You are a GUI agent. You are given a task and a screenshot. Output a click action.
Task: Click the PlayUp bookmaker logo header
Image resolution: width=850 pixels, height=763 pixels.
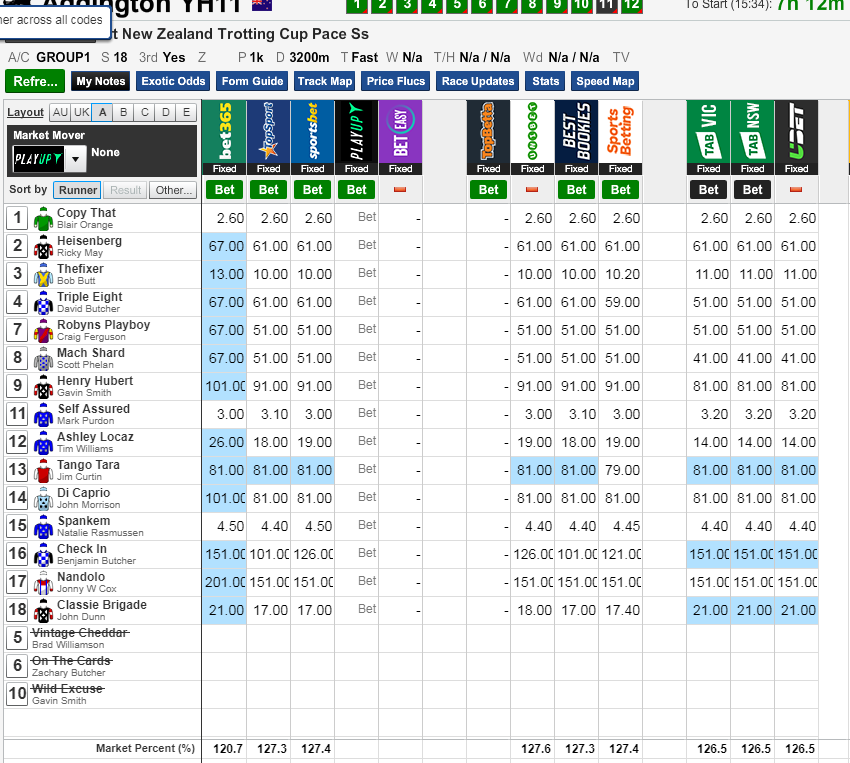click(356, 131)
